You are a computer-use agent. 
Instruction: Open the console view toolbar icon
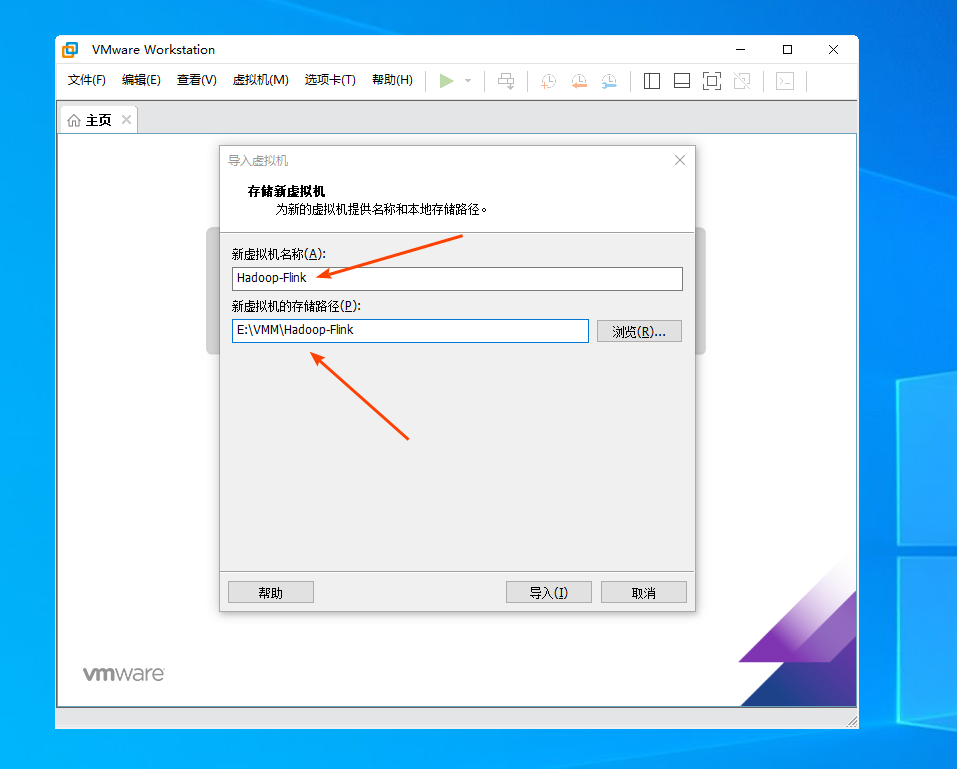(785, 81)
